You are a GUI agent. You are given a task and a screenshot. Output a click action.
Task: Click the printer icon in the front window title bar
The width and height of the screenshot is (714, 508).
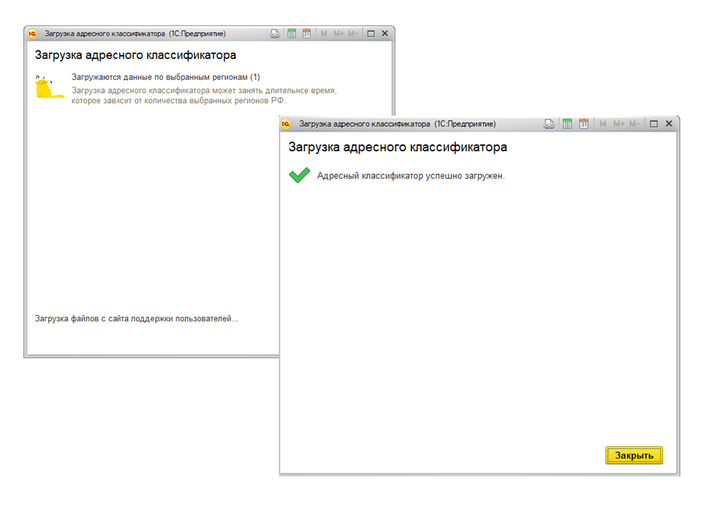(x=549, y=124)
